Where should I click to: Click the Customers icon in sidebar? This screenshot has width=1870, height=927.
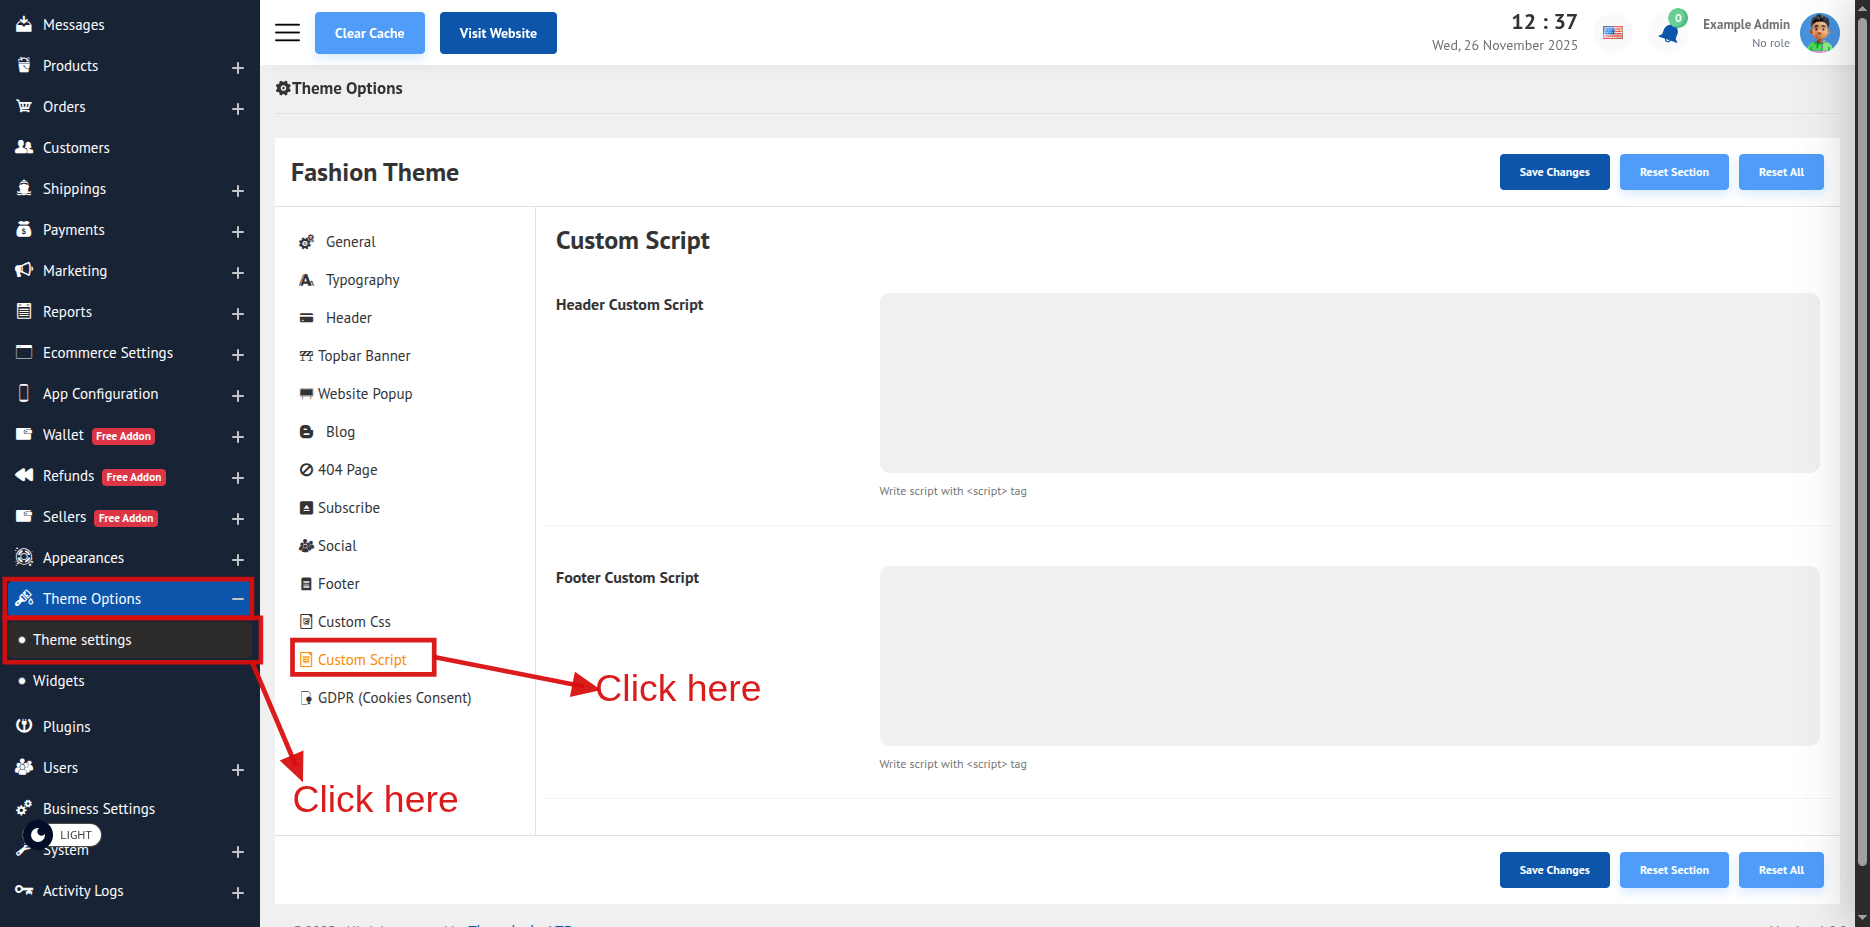click(x=24, y=147)
